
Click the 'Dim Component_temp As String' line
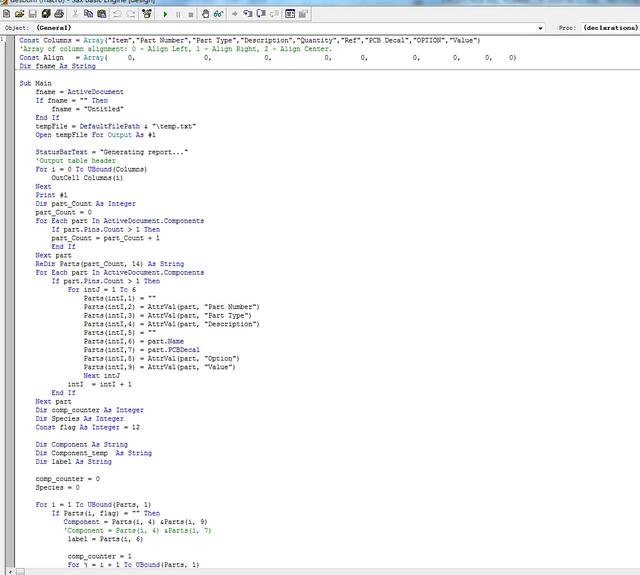93,453
